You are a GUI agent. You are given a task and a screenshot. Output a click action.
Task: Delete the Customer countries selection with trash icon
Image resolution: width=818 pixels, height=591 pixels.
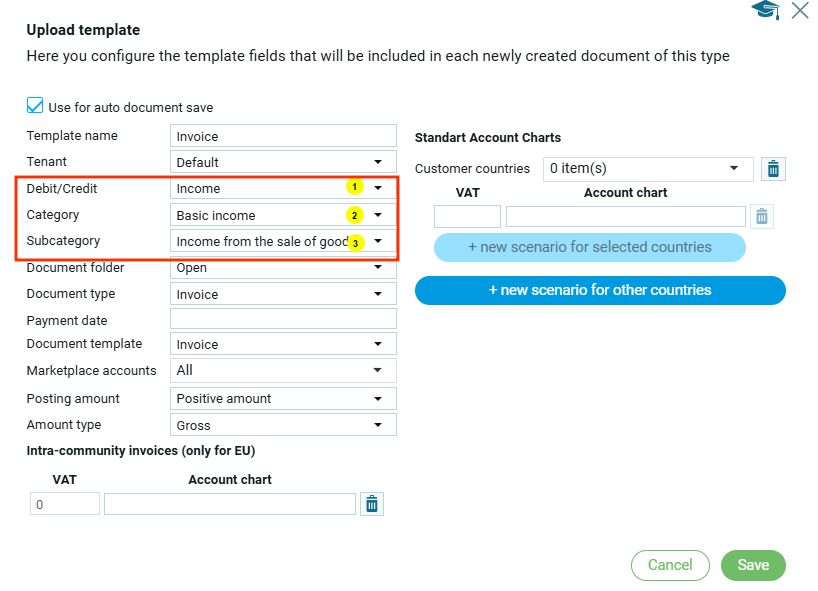pyautogui.click(x=772, y=169)
